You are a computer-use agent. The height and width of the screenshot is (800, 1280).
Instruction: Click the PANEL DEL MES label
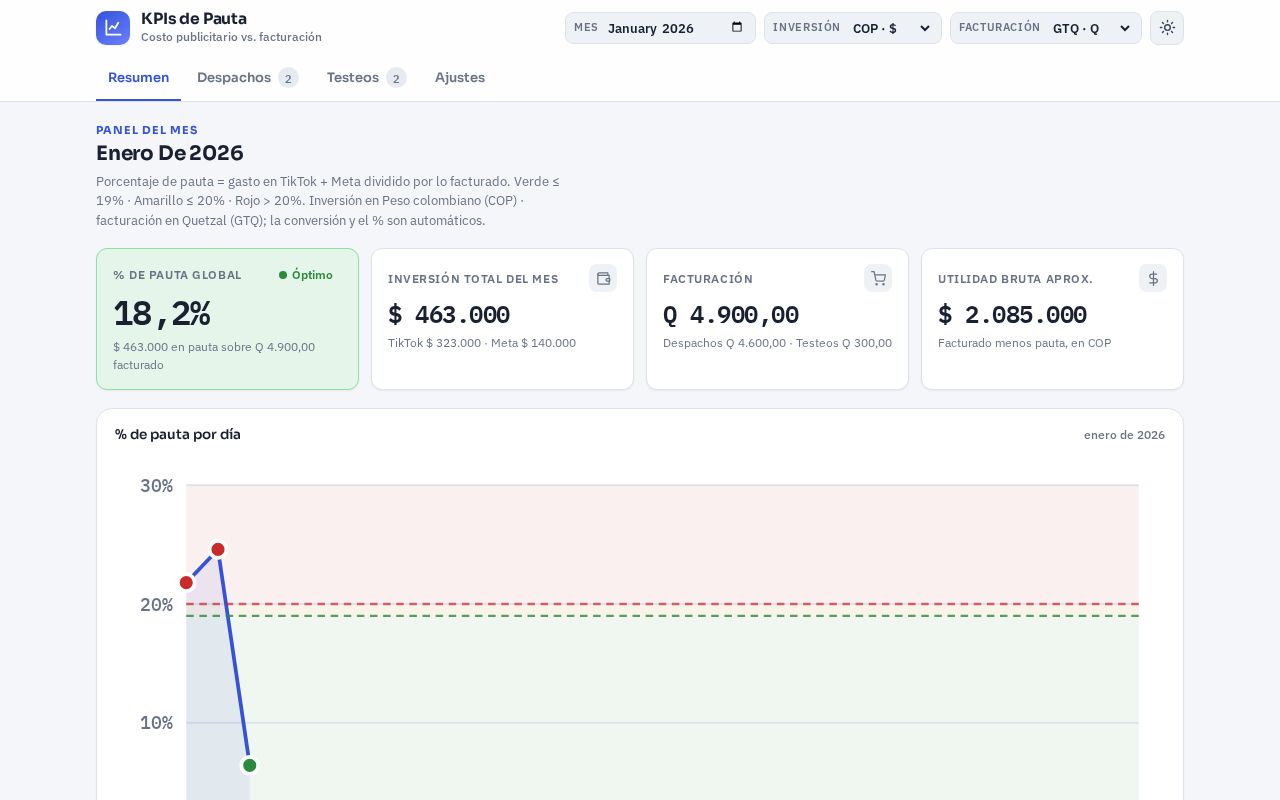point(147,130)
